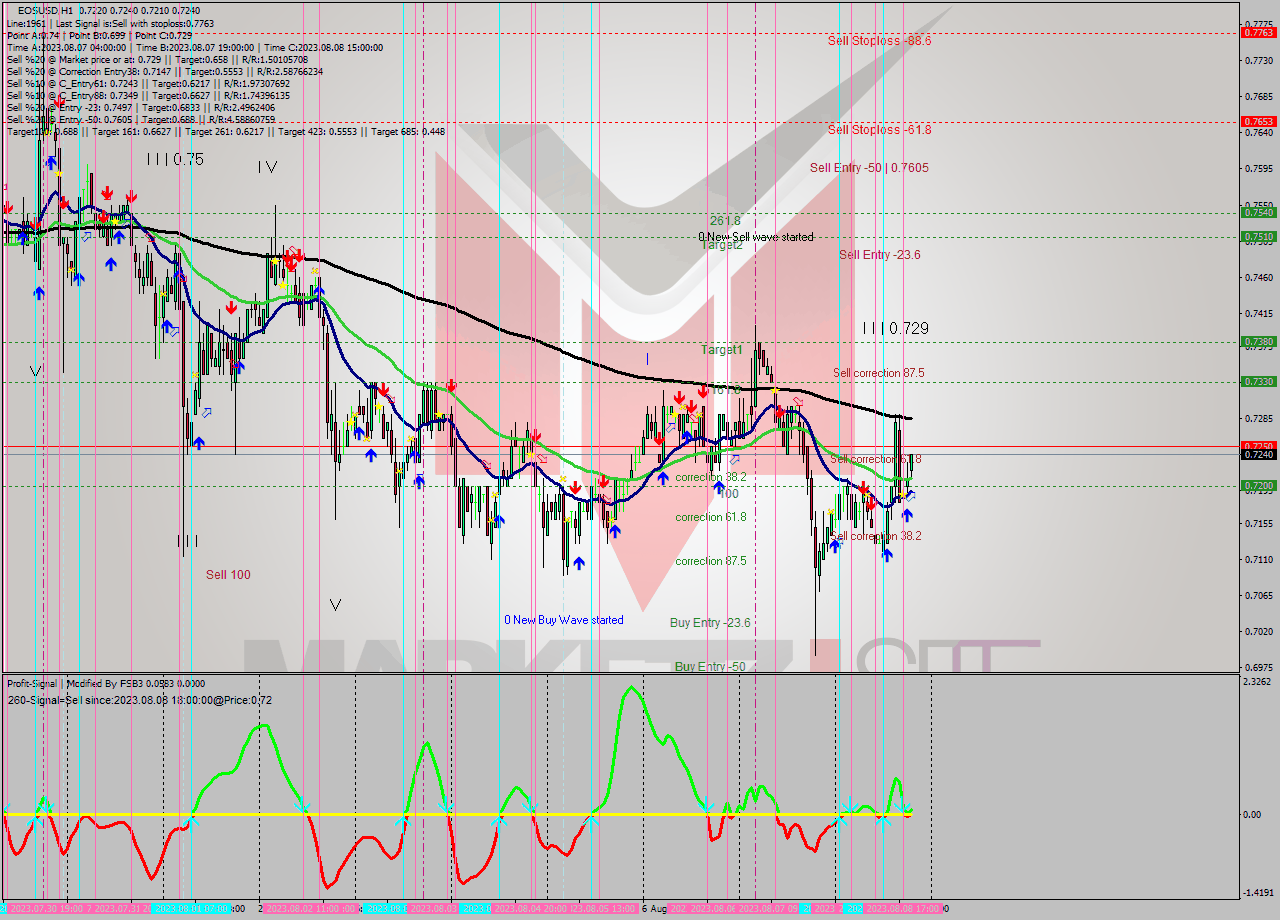Select the 'Sell Stoploss -61.8' label
Image resolution: width=1280 pixels, height=920 pixels.
(880, 130)
